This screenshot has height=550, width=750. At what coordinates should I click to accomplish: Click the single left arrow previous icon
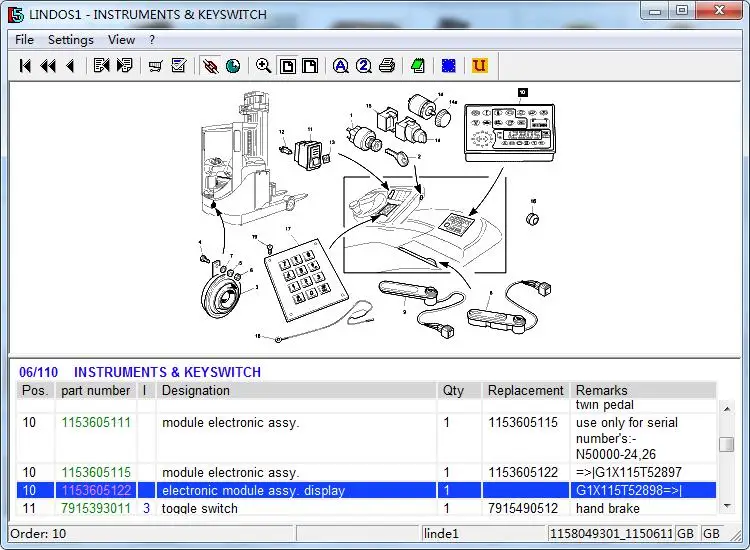(71, 66)
